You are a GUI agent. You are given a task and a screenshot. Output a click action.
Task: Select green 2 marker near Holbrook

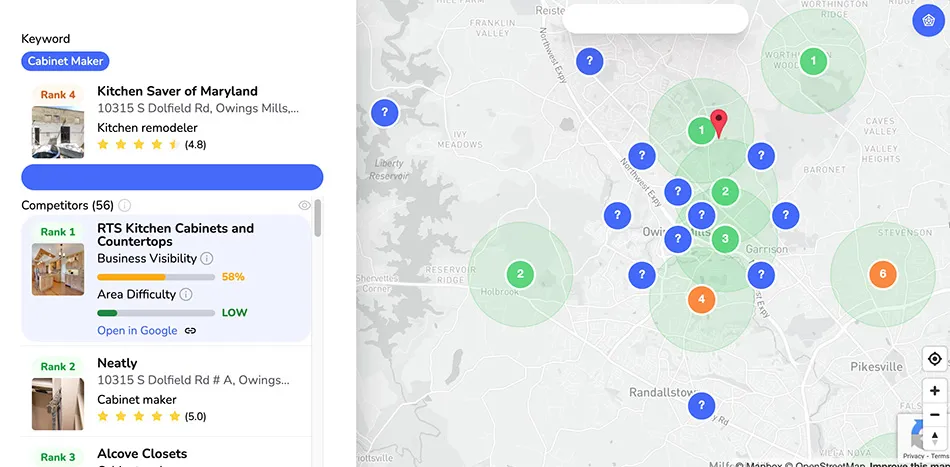[x=520, y=274]
